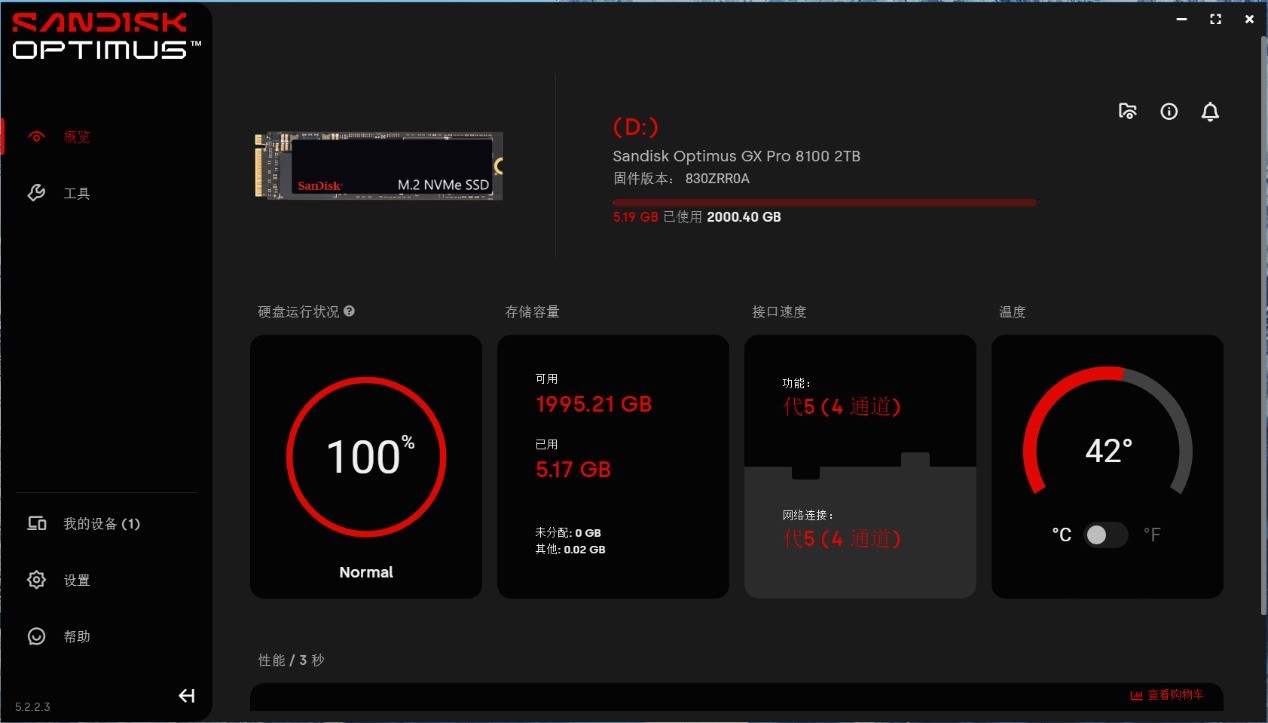Viewport: 1268px width, 723px height.
Task: Open the 设置 menu entry
Action: [77, 580]
